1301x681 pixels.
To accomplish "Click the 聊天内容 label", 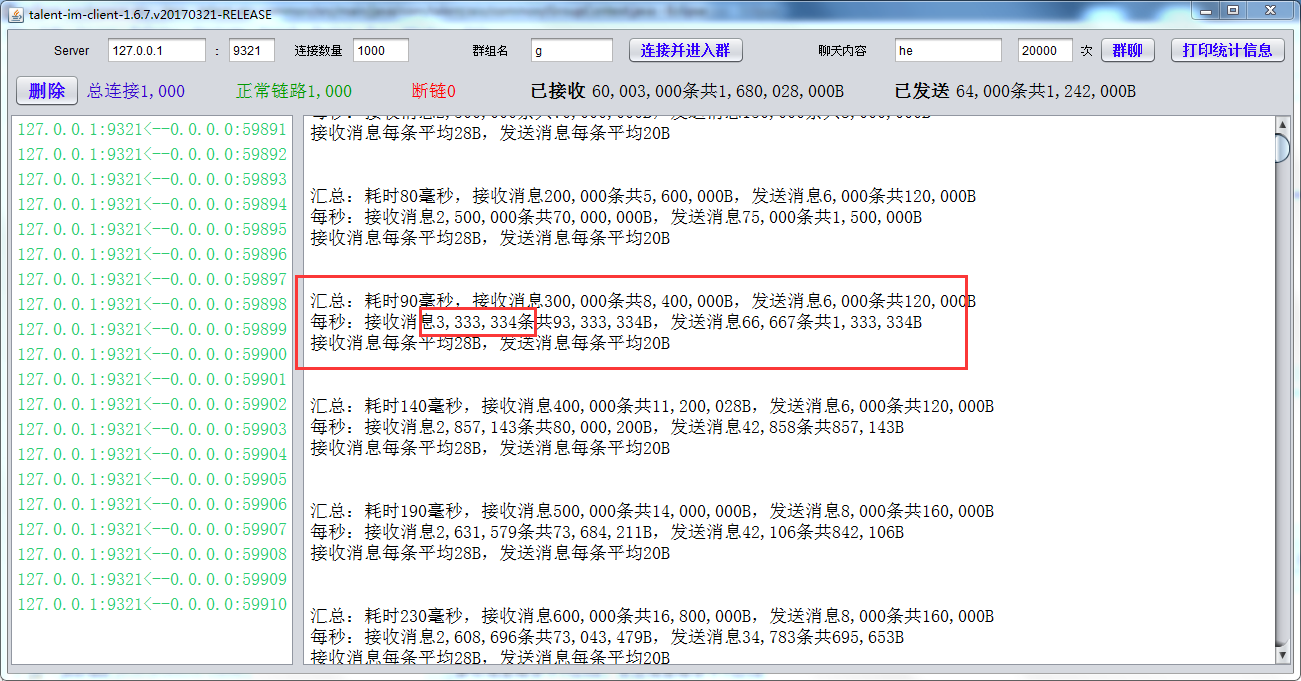I will 842,50.
